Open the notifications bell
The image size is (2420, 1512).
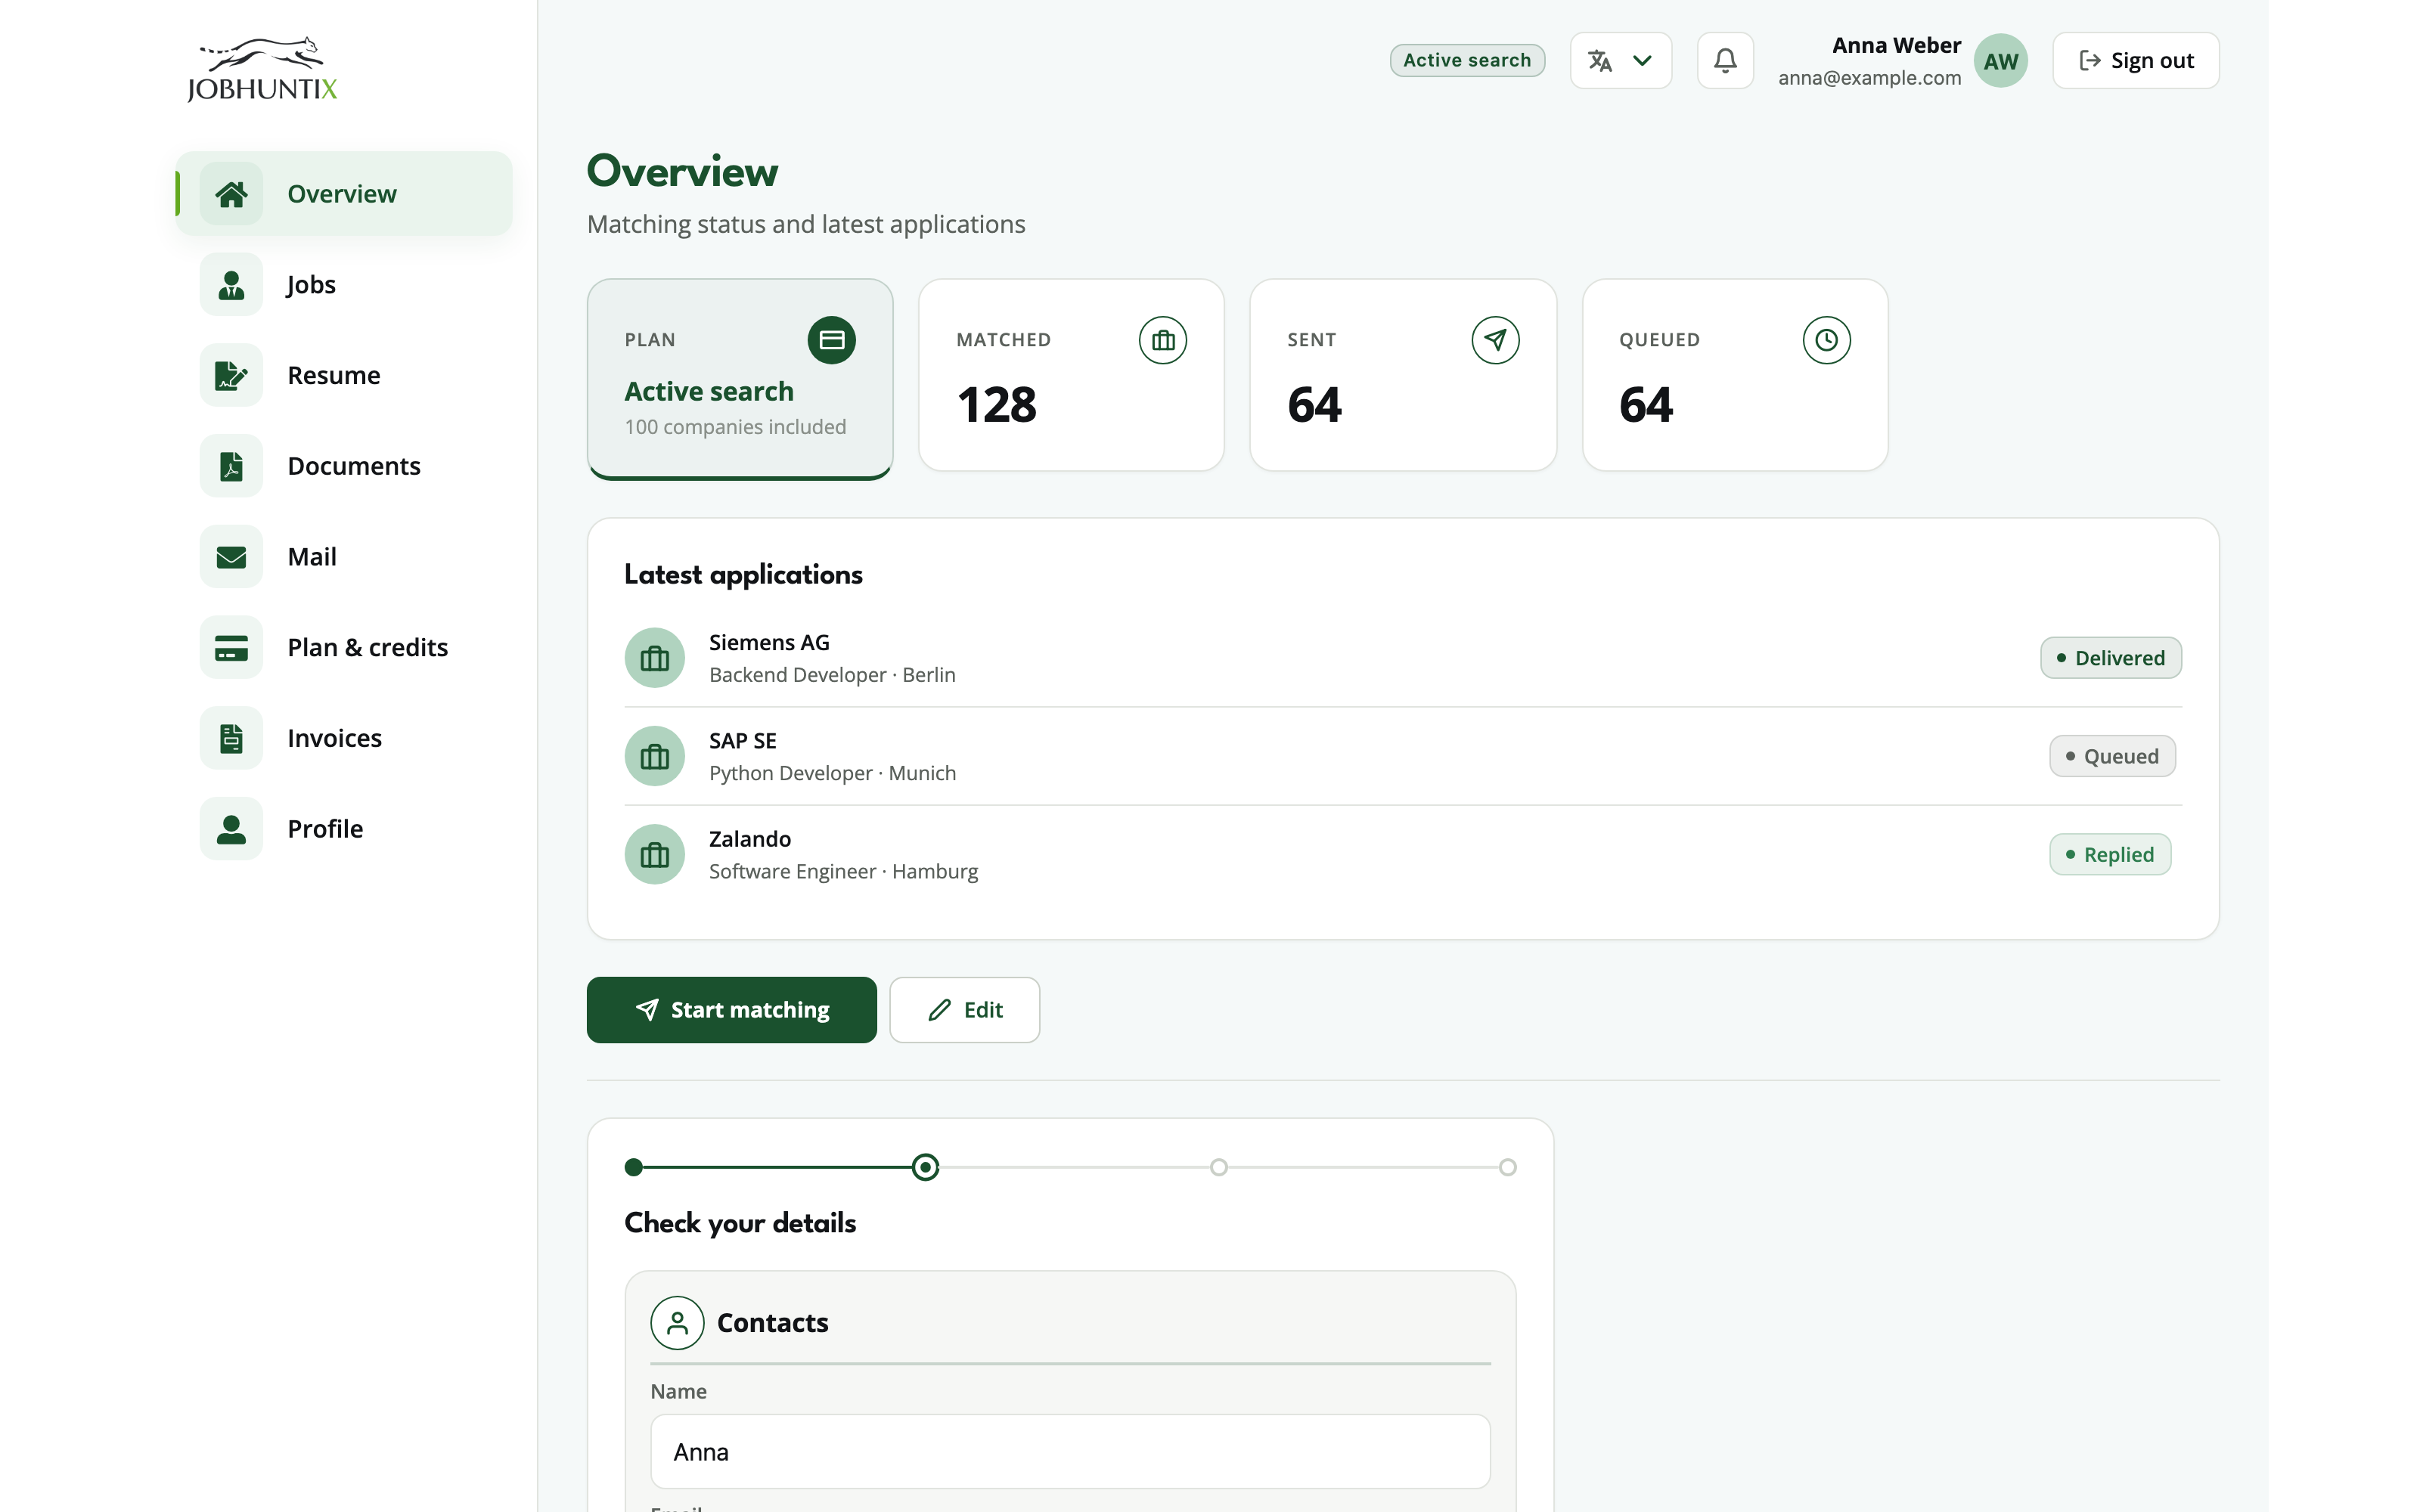(x=1725, y=61)
